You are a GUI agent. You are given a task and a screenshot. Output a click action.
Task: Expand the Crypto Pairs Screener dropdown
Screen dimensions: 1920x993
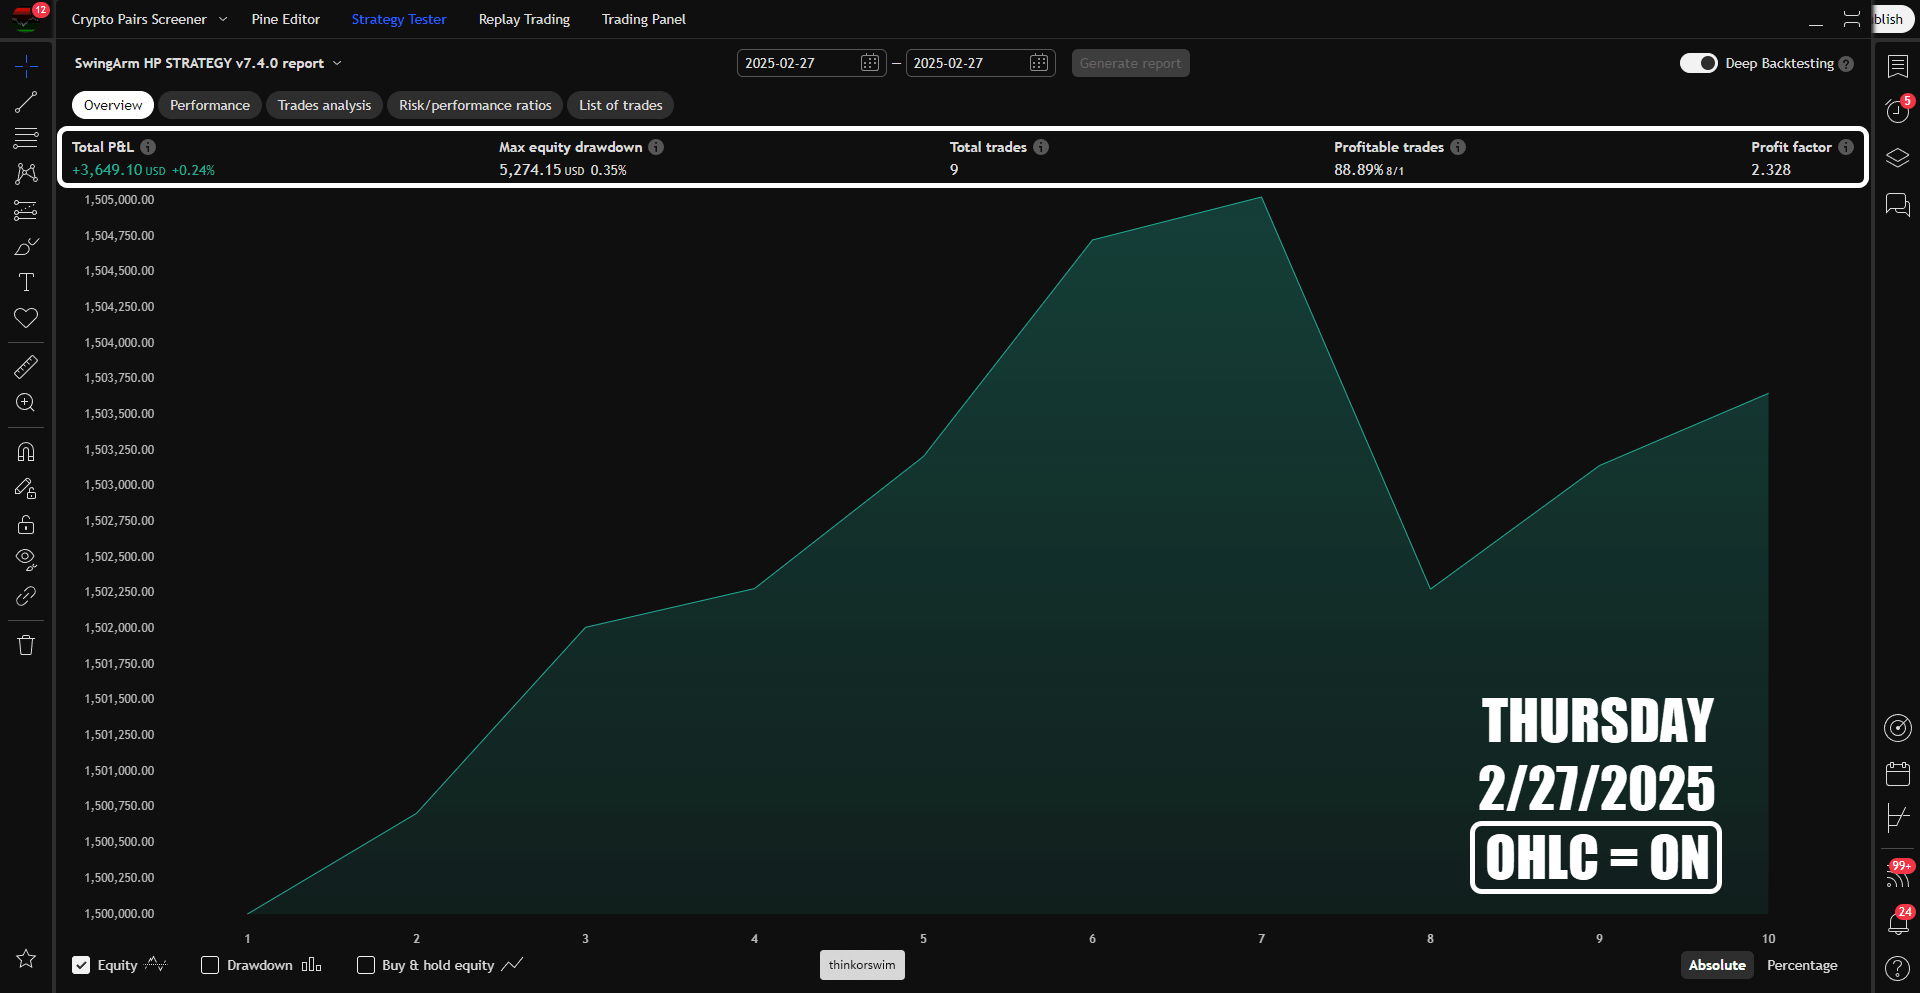tap(223, 19)
